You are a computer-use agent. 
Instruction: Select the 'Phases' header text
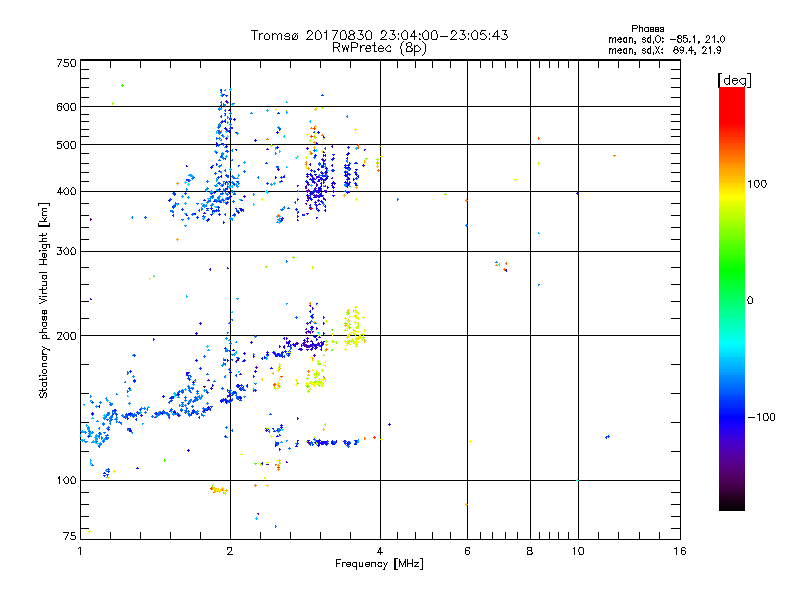click(x=647, y=29)
